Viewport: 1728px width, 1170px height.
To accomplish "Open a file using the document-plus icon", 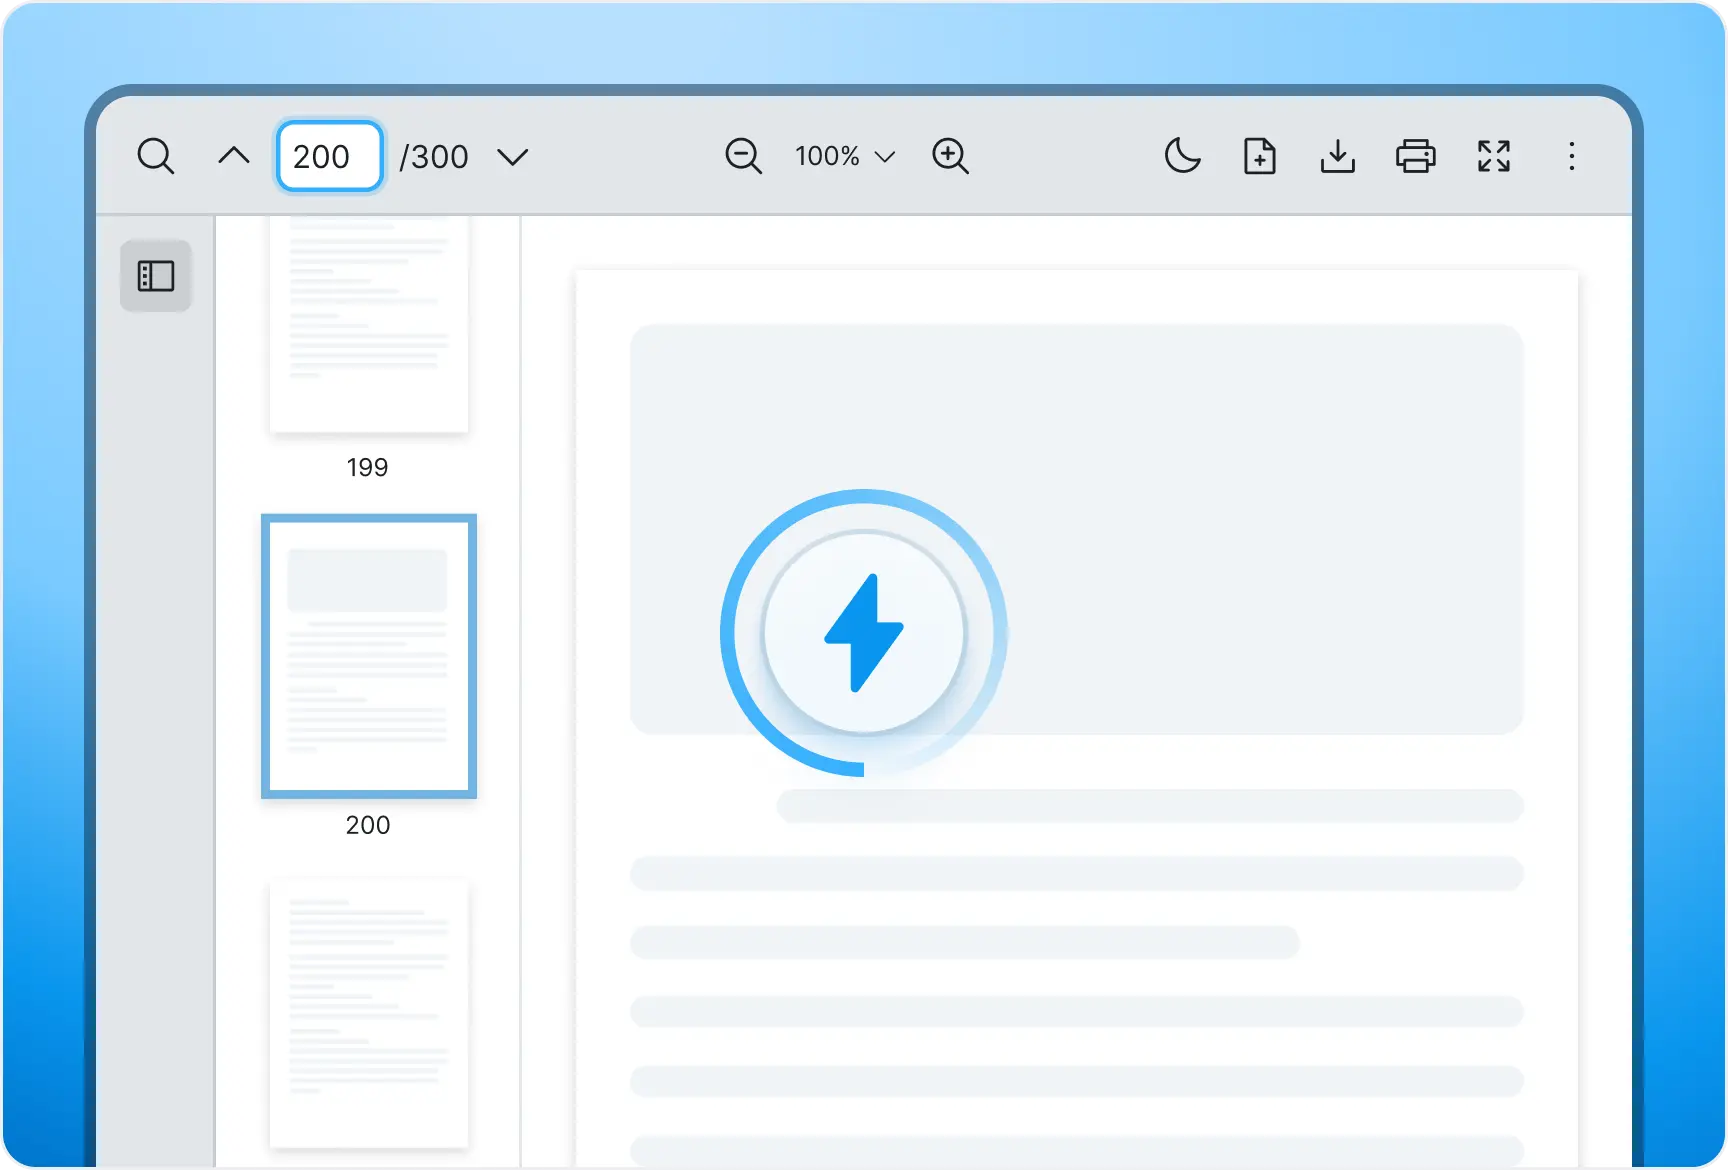I will (x=1260, y=156).
